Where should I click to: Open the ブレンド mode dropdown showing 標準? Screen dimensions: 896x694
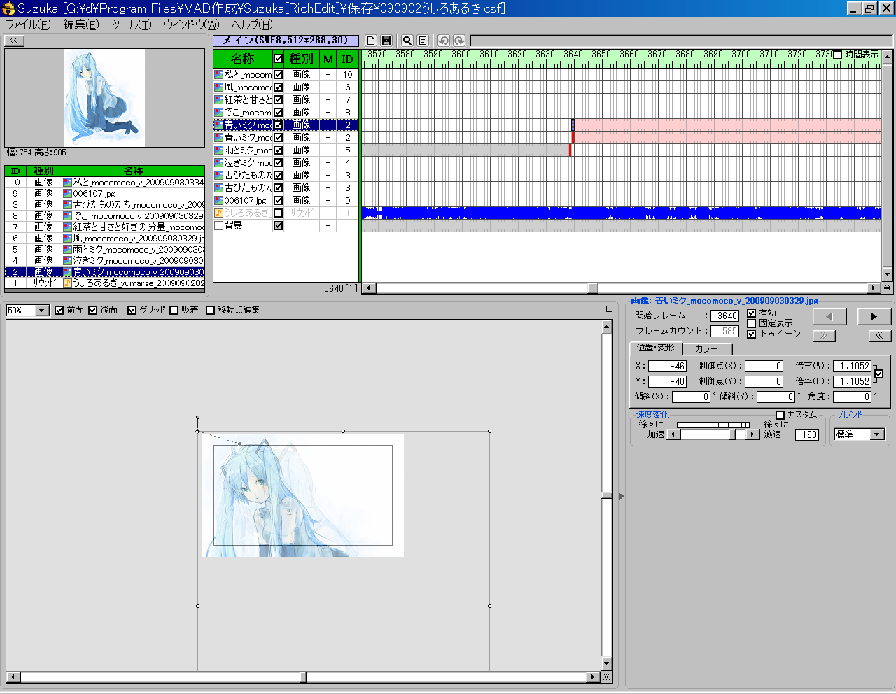click(x=877, y=434)
